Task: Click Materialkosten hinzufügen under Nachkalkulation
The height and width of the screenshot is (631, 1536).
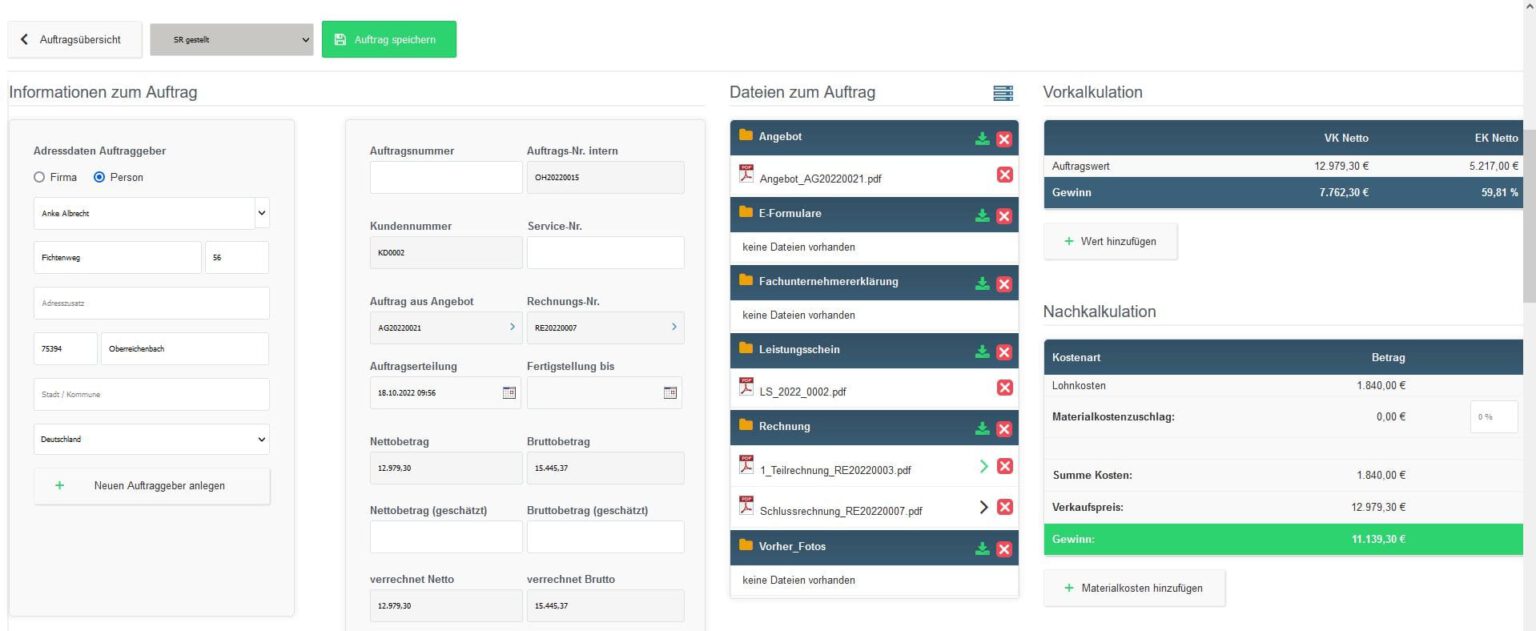Action: [1135, 587]
